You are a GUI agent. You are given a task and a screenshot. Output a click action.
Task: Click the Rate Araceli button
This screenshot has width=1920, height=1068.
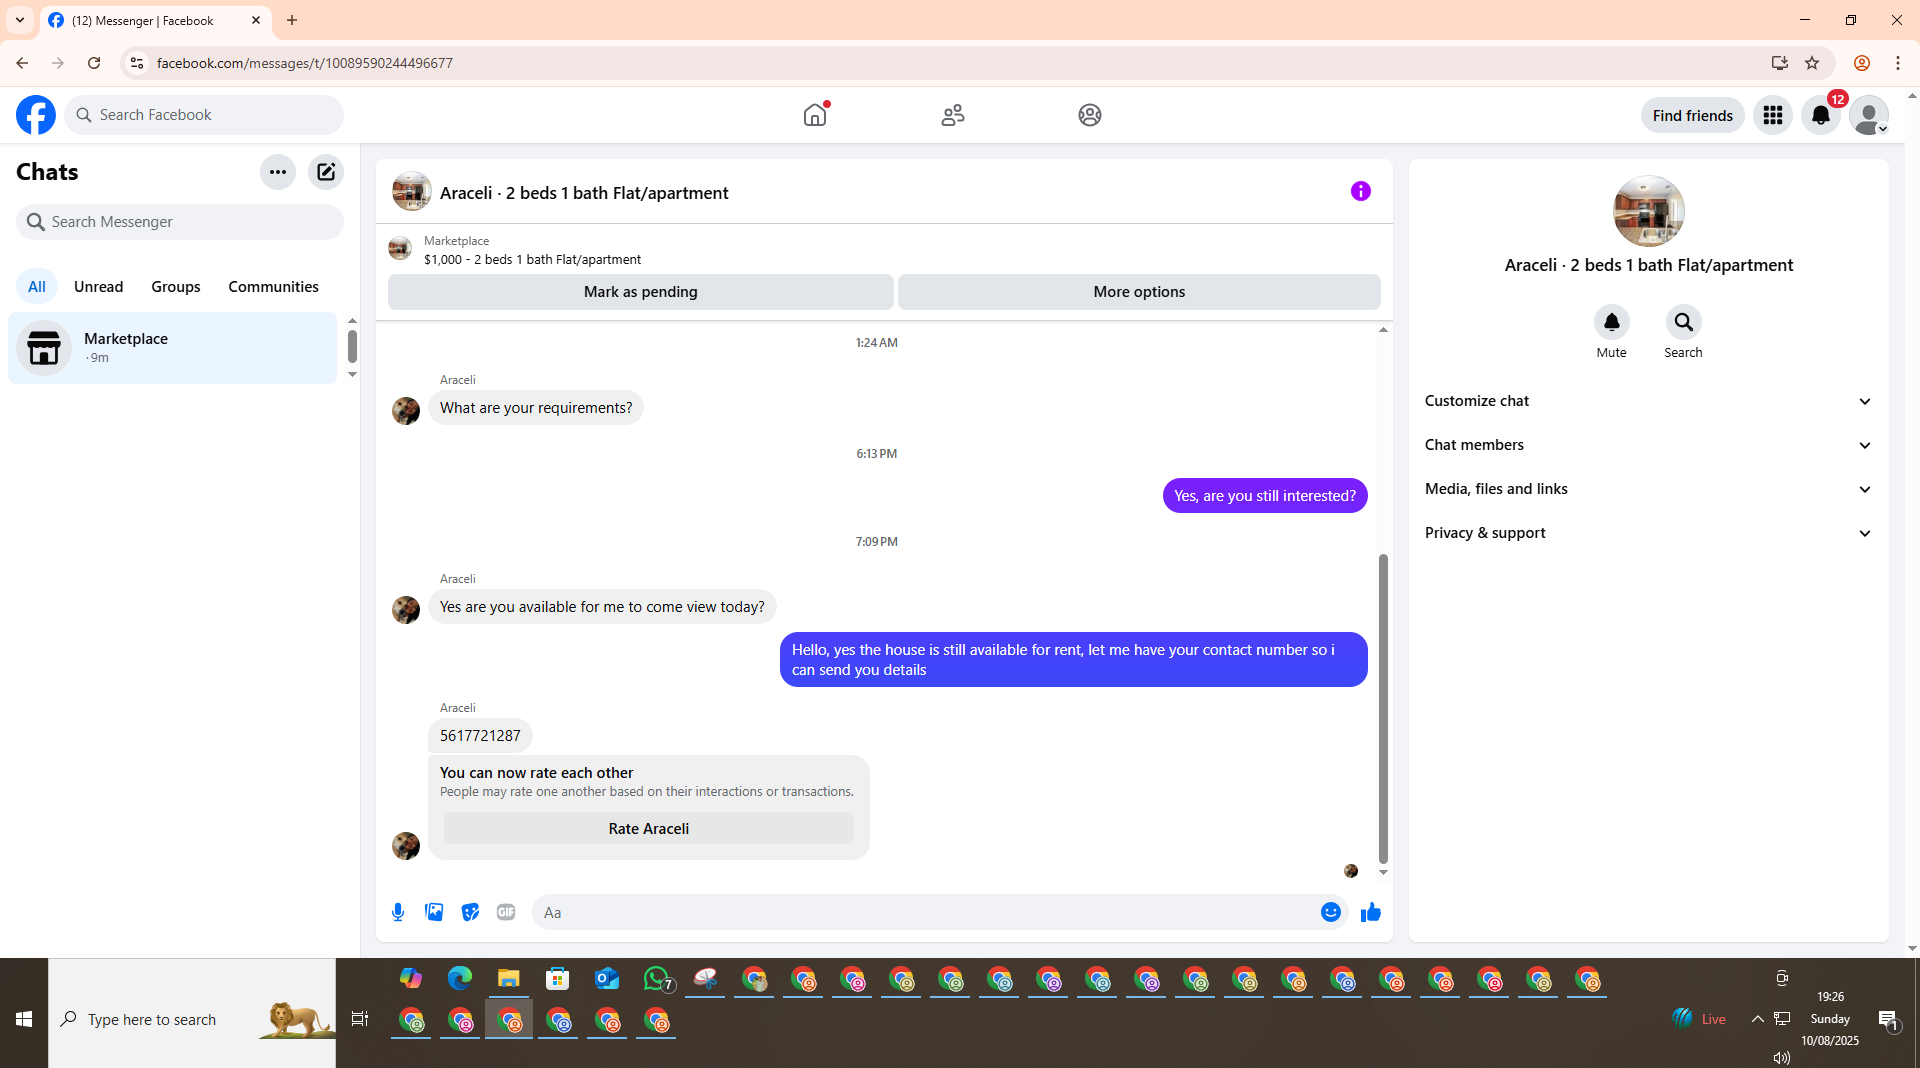pyautogui.click(x=649, y=829)
